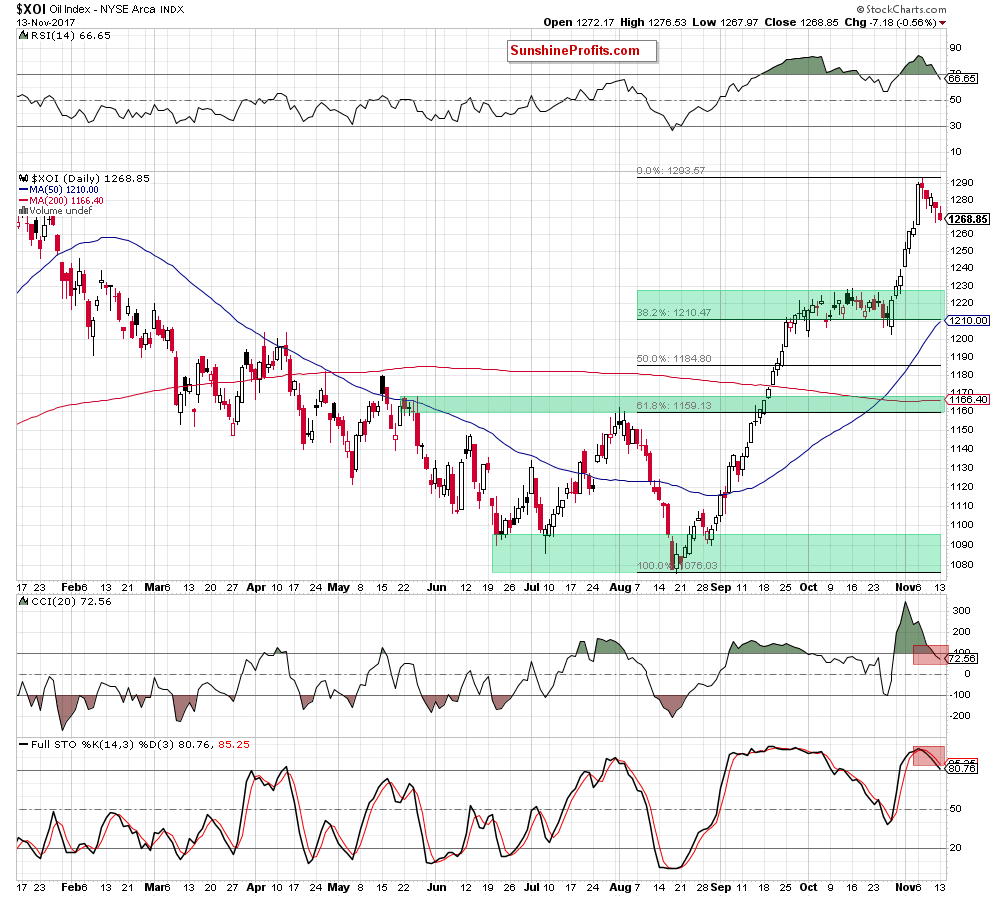Click the RSI current value tag 66.65
Viewport: 990px width, 897px height.
click(962, 78)
